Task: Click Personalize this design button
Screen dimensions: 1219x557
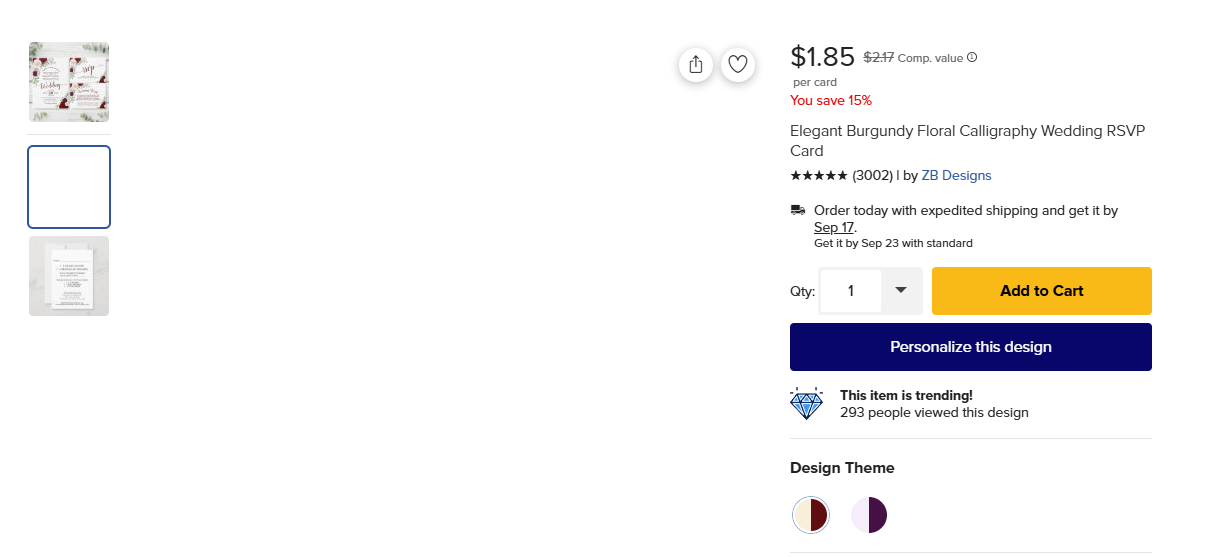Action: [x=971, y=347]
